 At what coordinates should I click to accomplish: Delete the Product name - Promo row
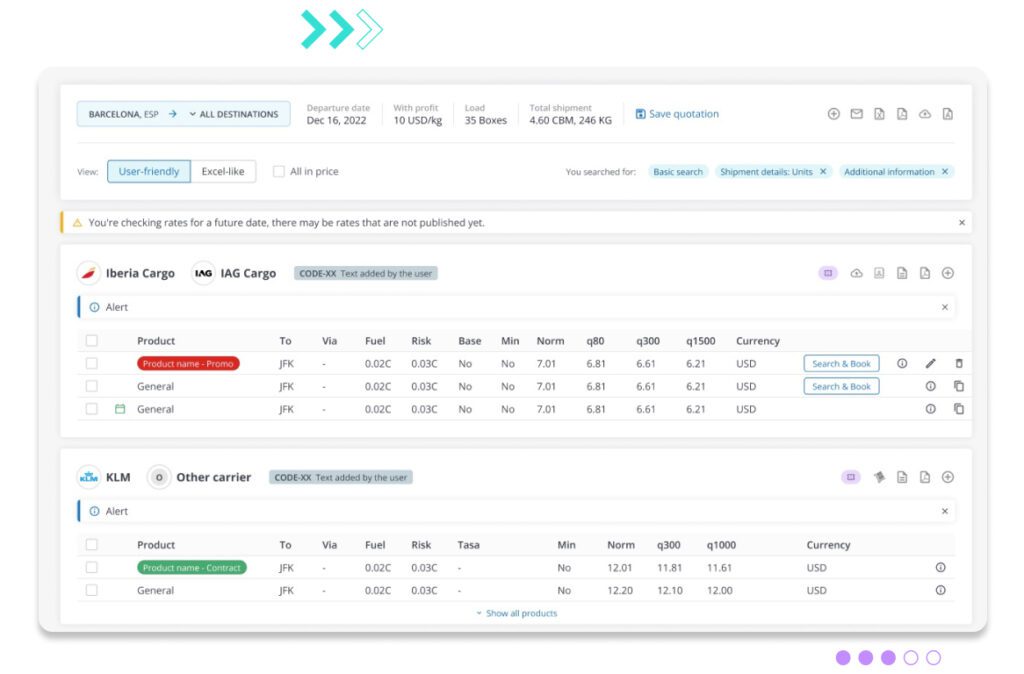coord(957,362)
